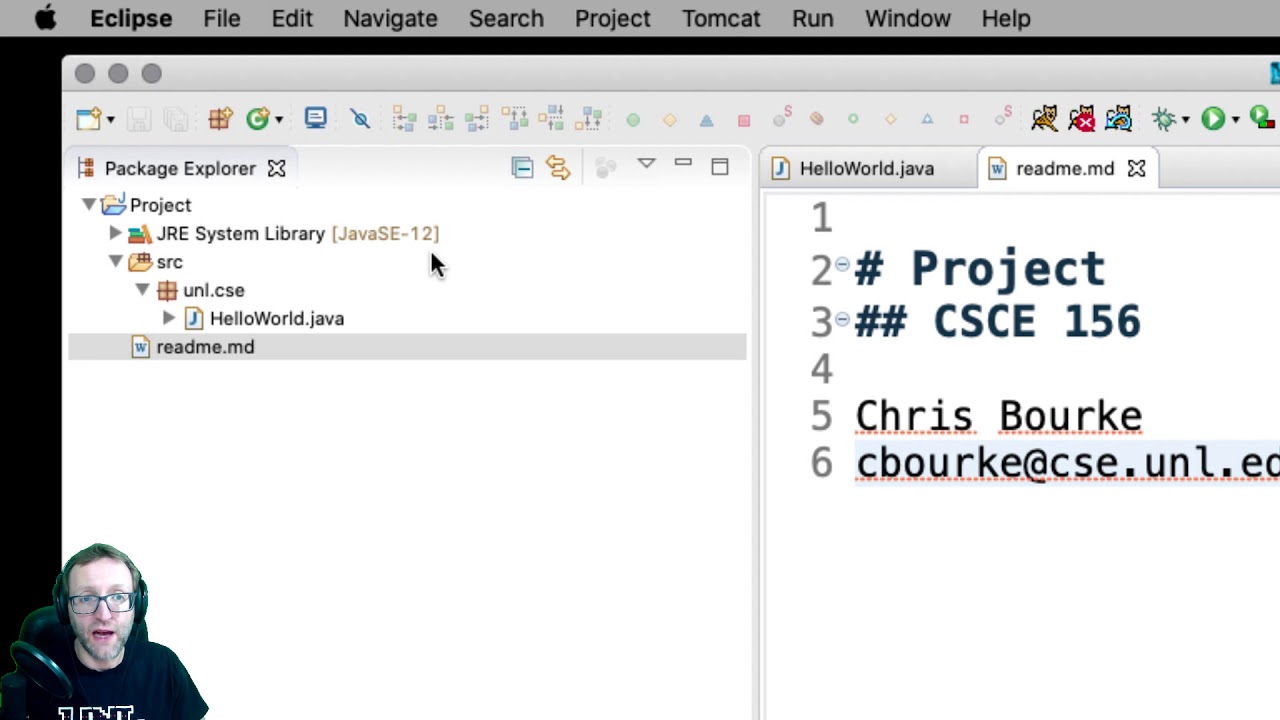Open the Tomcat menu
1280x720 pixels.
(x=721, y=18)
